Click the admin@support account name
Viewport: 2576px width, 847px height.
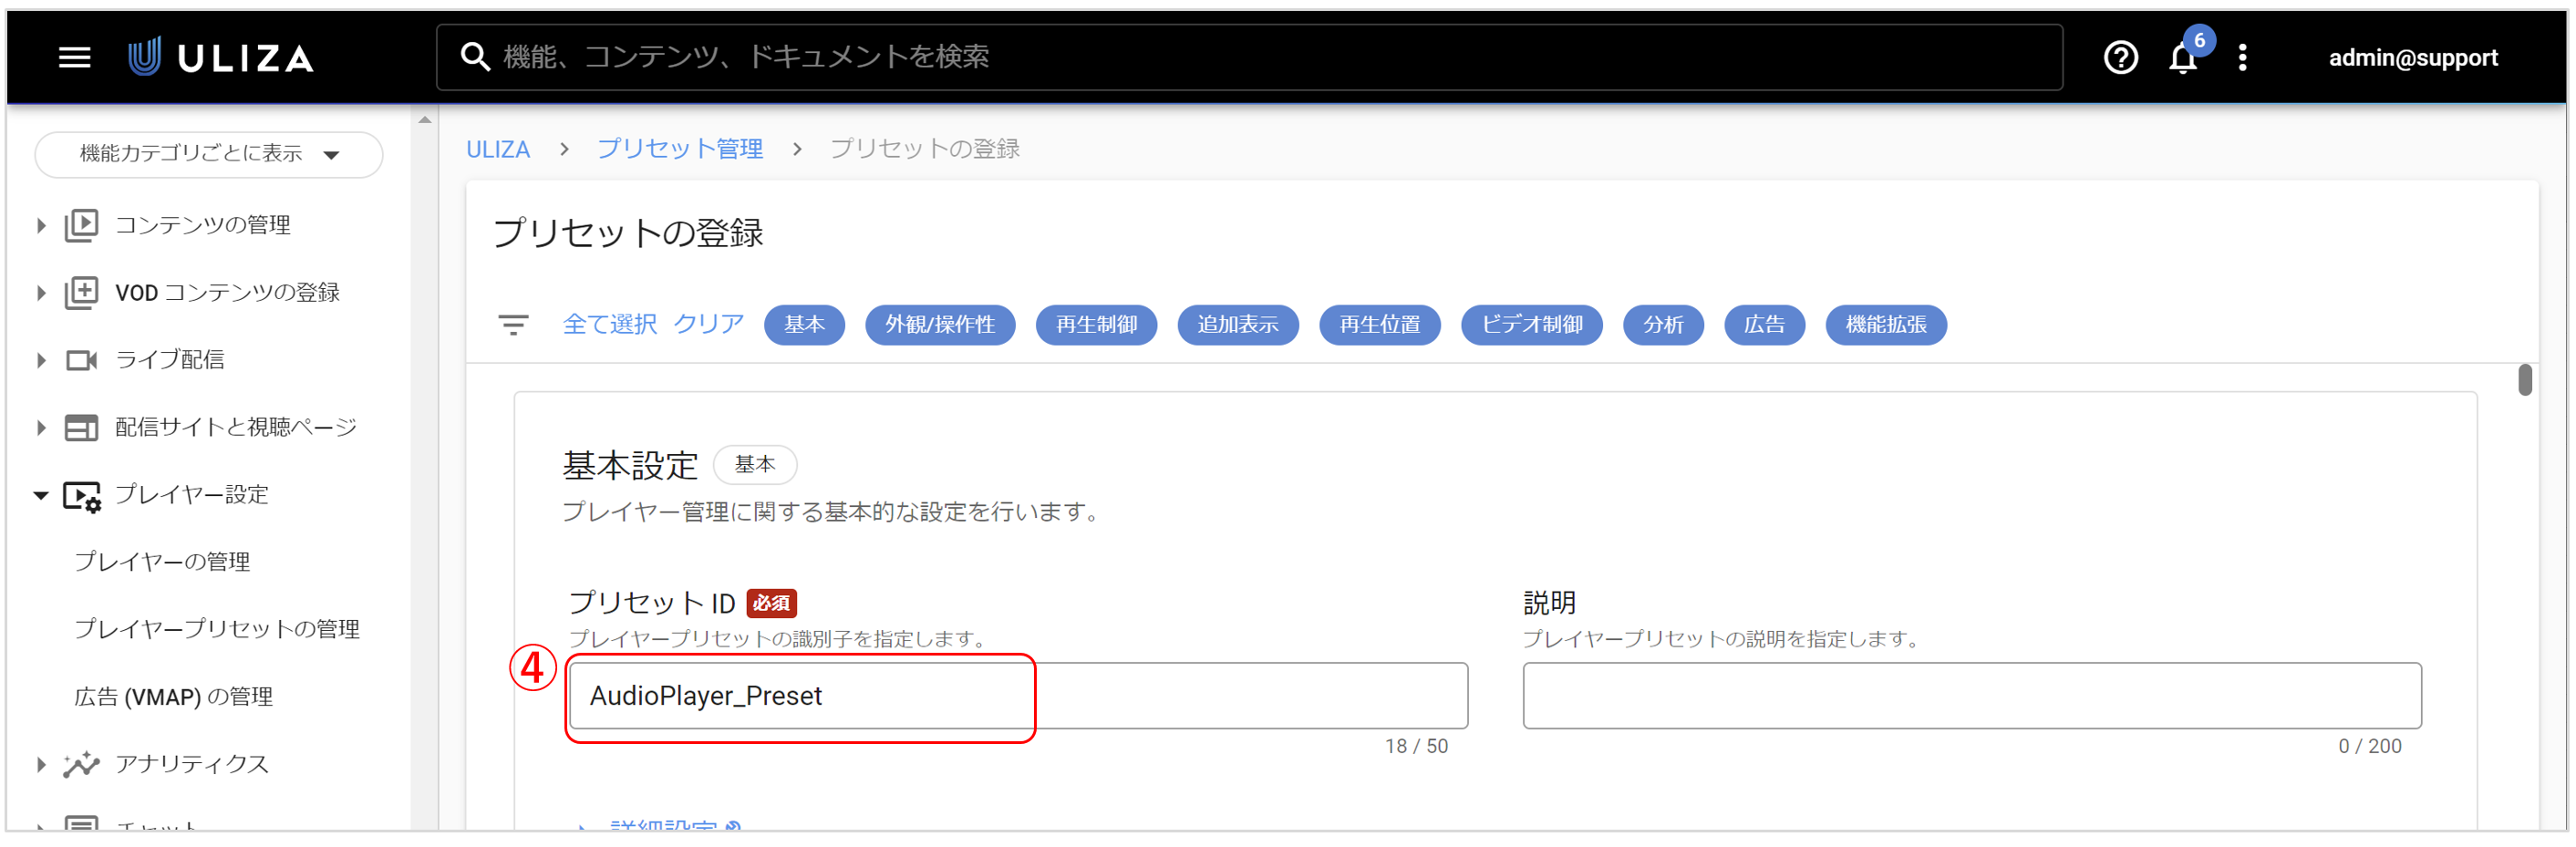(x=2413, y=58)
